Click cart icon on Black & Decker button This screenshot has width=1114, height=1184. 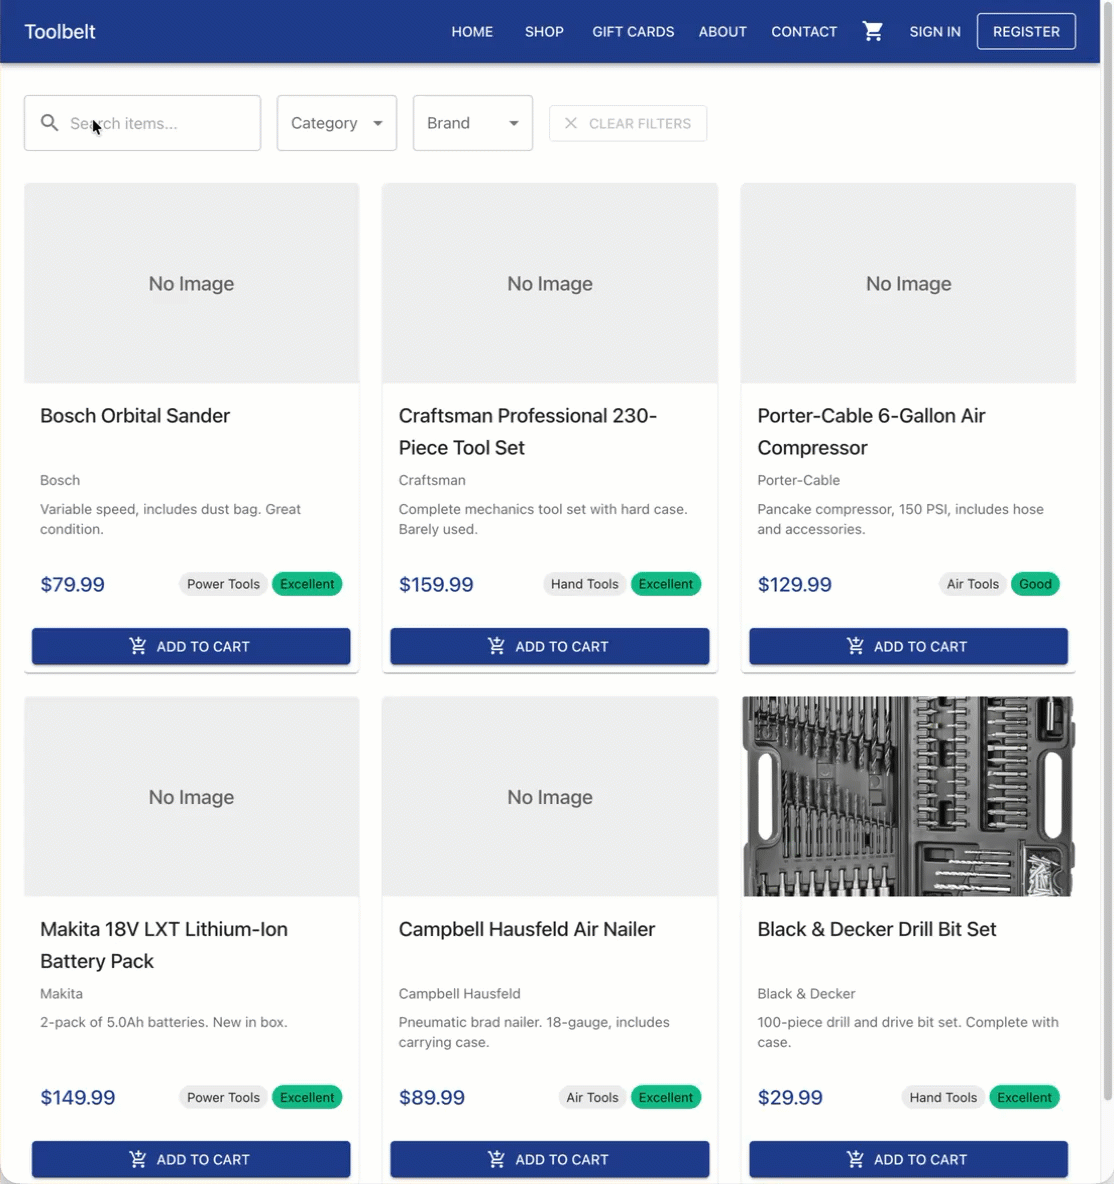tap(855, 1159)
